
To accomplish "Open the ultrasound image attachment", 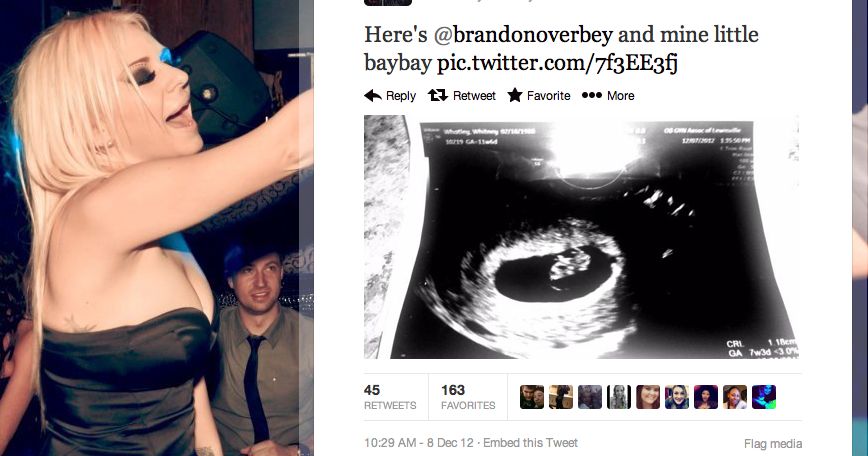I will coord(582,237).
